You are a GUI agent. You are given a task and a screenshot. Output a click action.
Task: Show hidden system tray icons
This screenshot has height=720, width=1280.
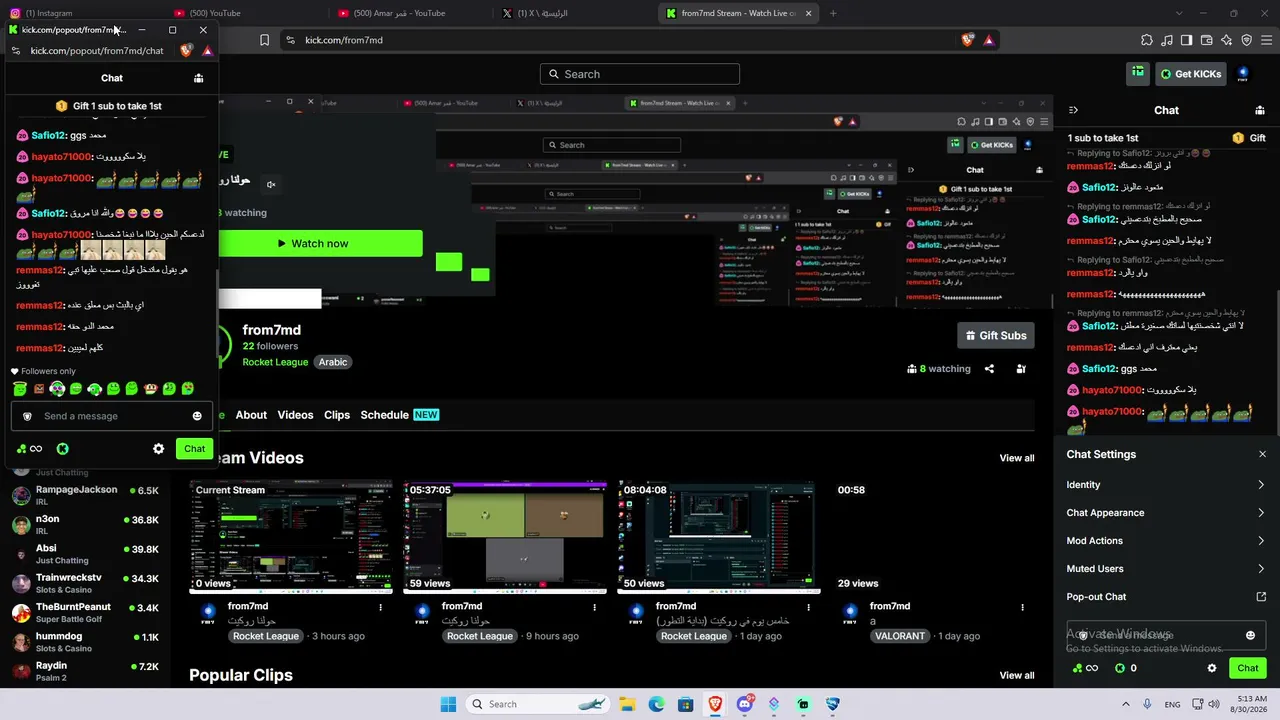[1124, 704]
